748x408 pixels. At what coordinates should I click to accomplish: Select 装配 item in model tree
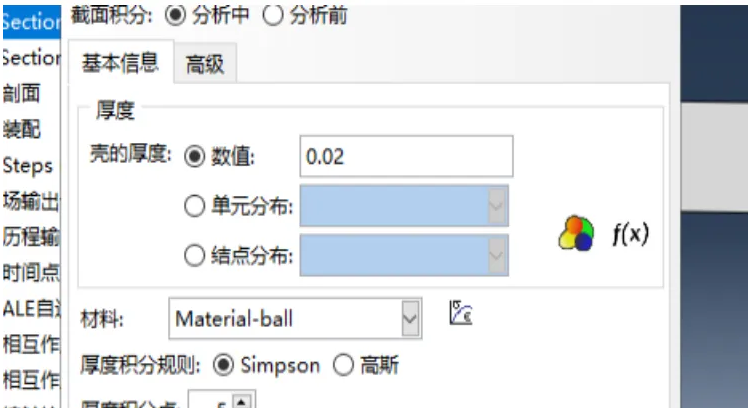(x=21, y=129)
